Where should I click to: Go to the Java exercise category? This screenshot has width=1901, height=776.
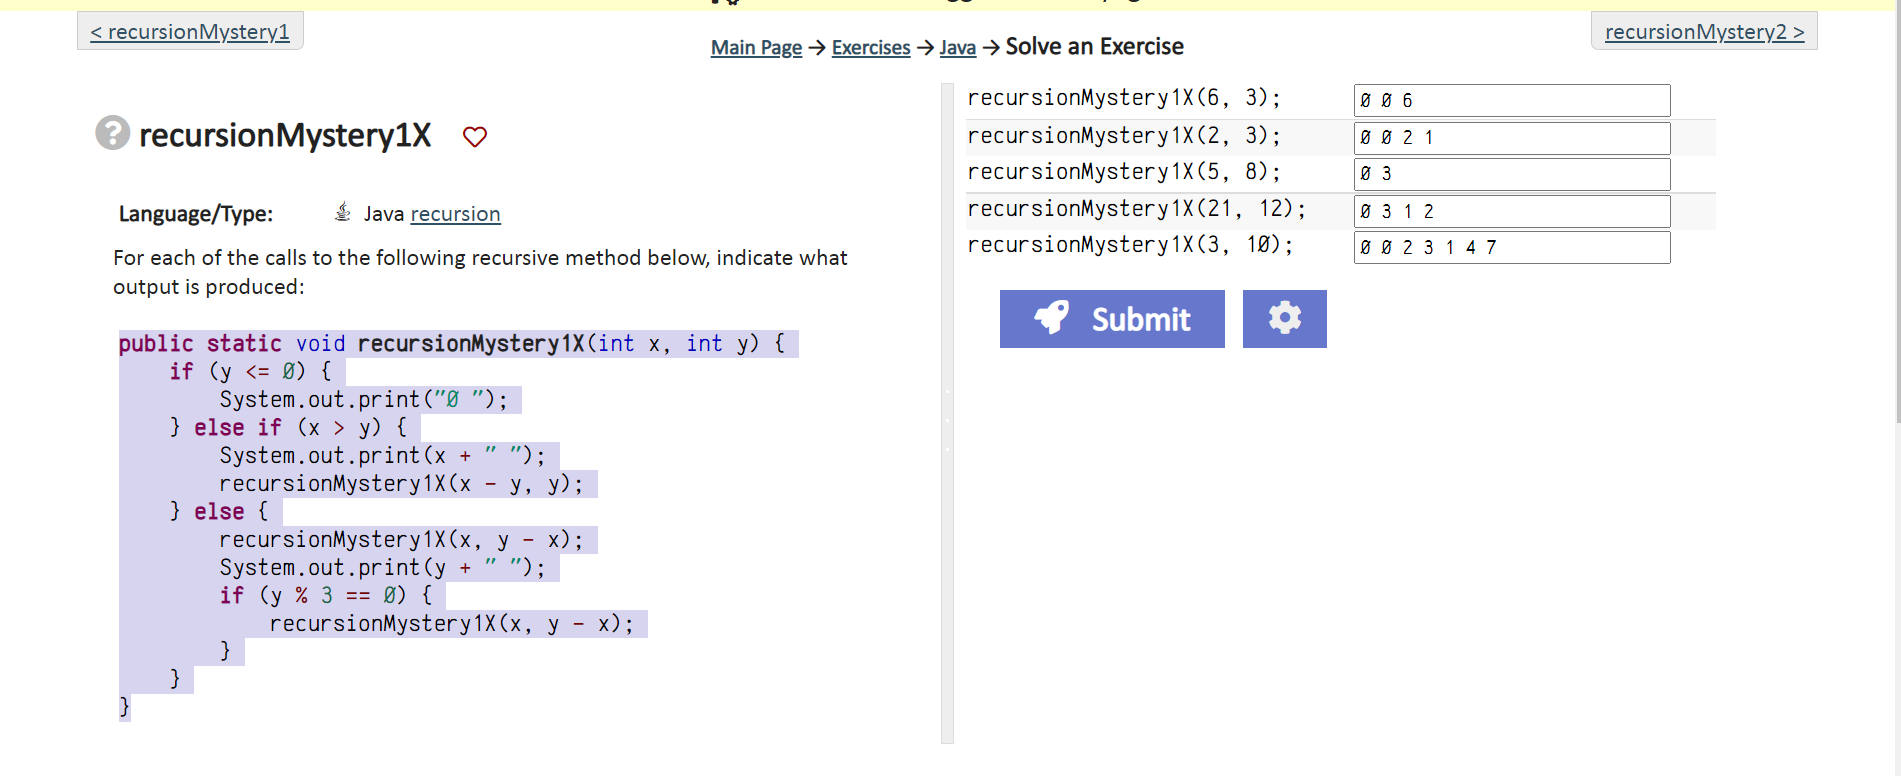[x=957, y=46]
